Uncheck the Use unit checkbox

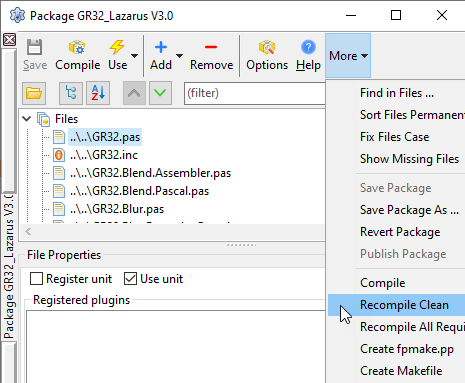[130, 279]
